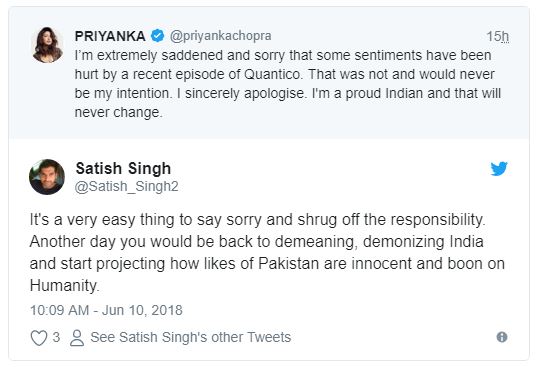Click the Twitter bird logo icon

pyautogui.click(x=499, y=168)
